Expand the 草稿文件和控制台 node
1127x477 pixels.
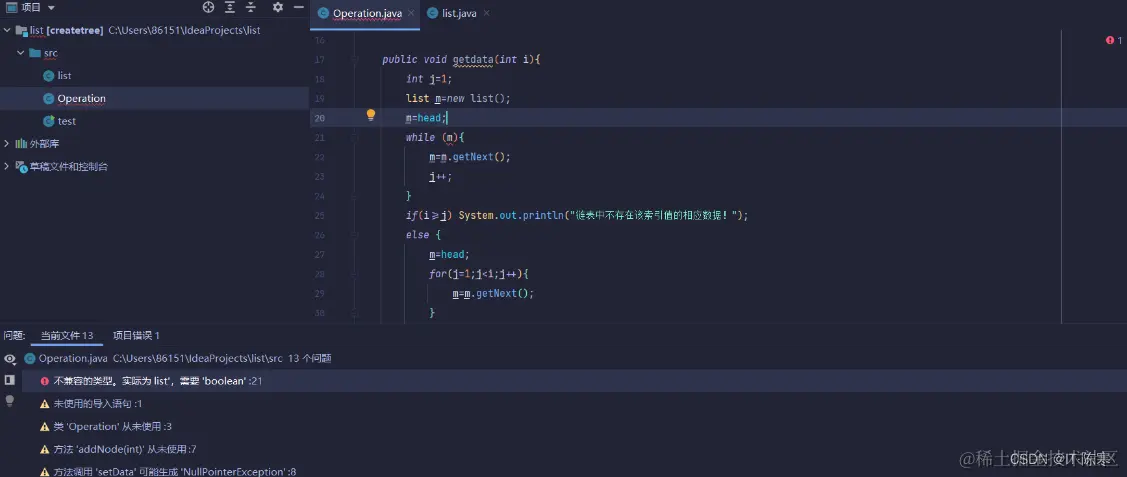coord(7,167)
